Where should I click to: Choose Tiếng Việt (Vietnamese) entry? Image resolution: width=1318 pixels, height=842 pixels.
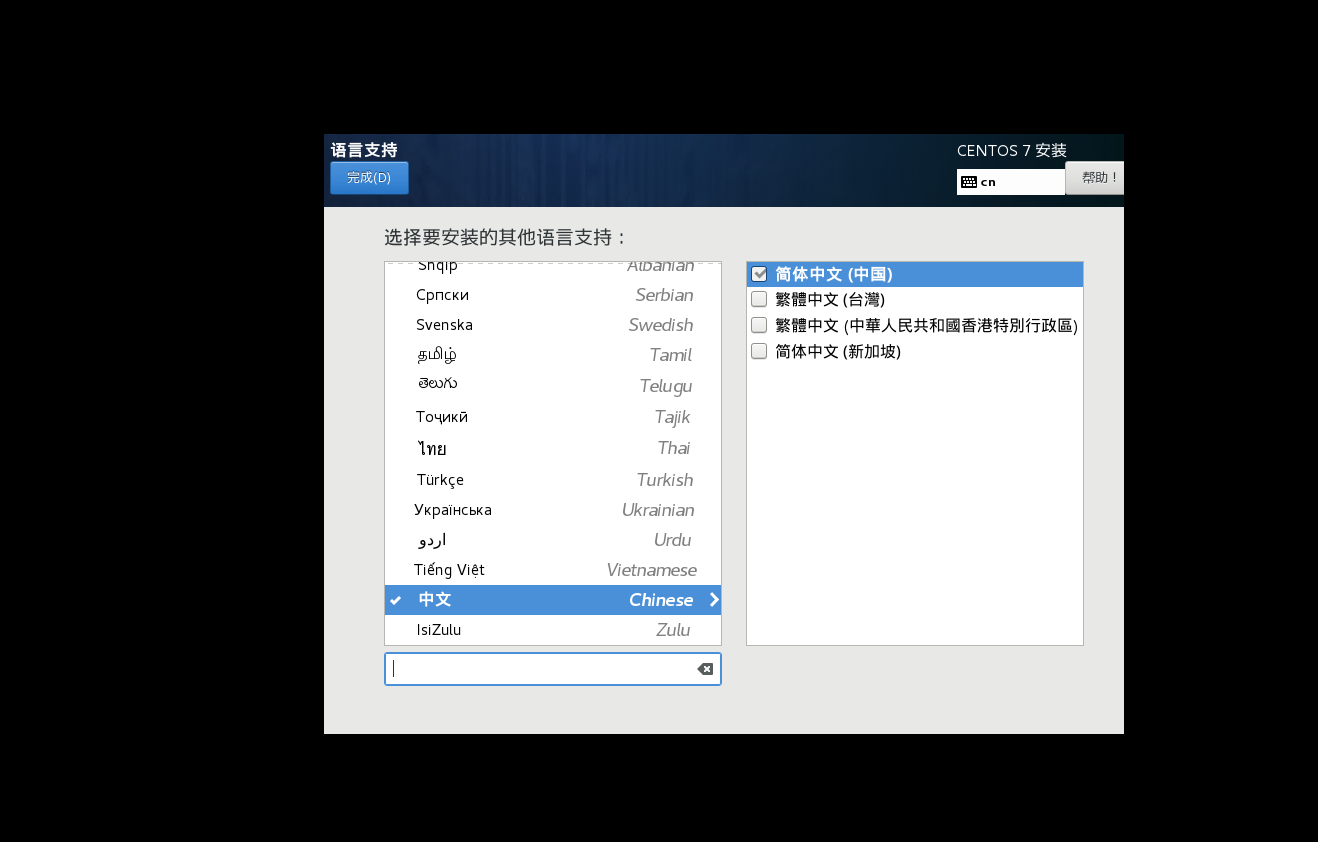pyautogui.click(x=552, y=570)
